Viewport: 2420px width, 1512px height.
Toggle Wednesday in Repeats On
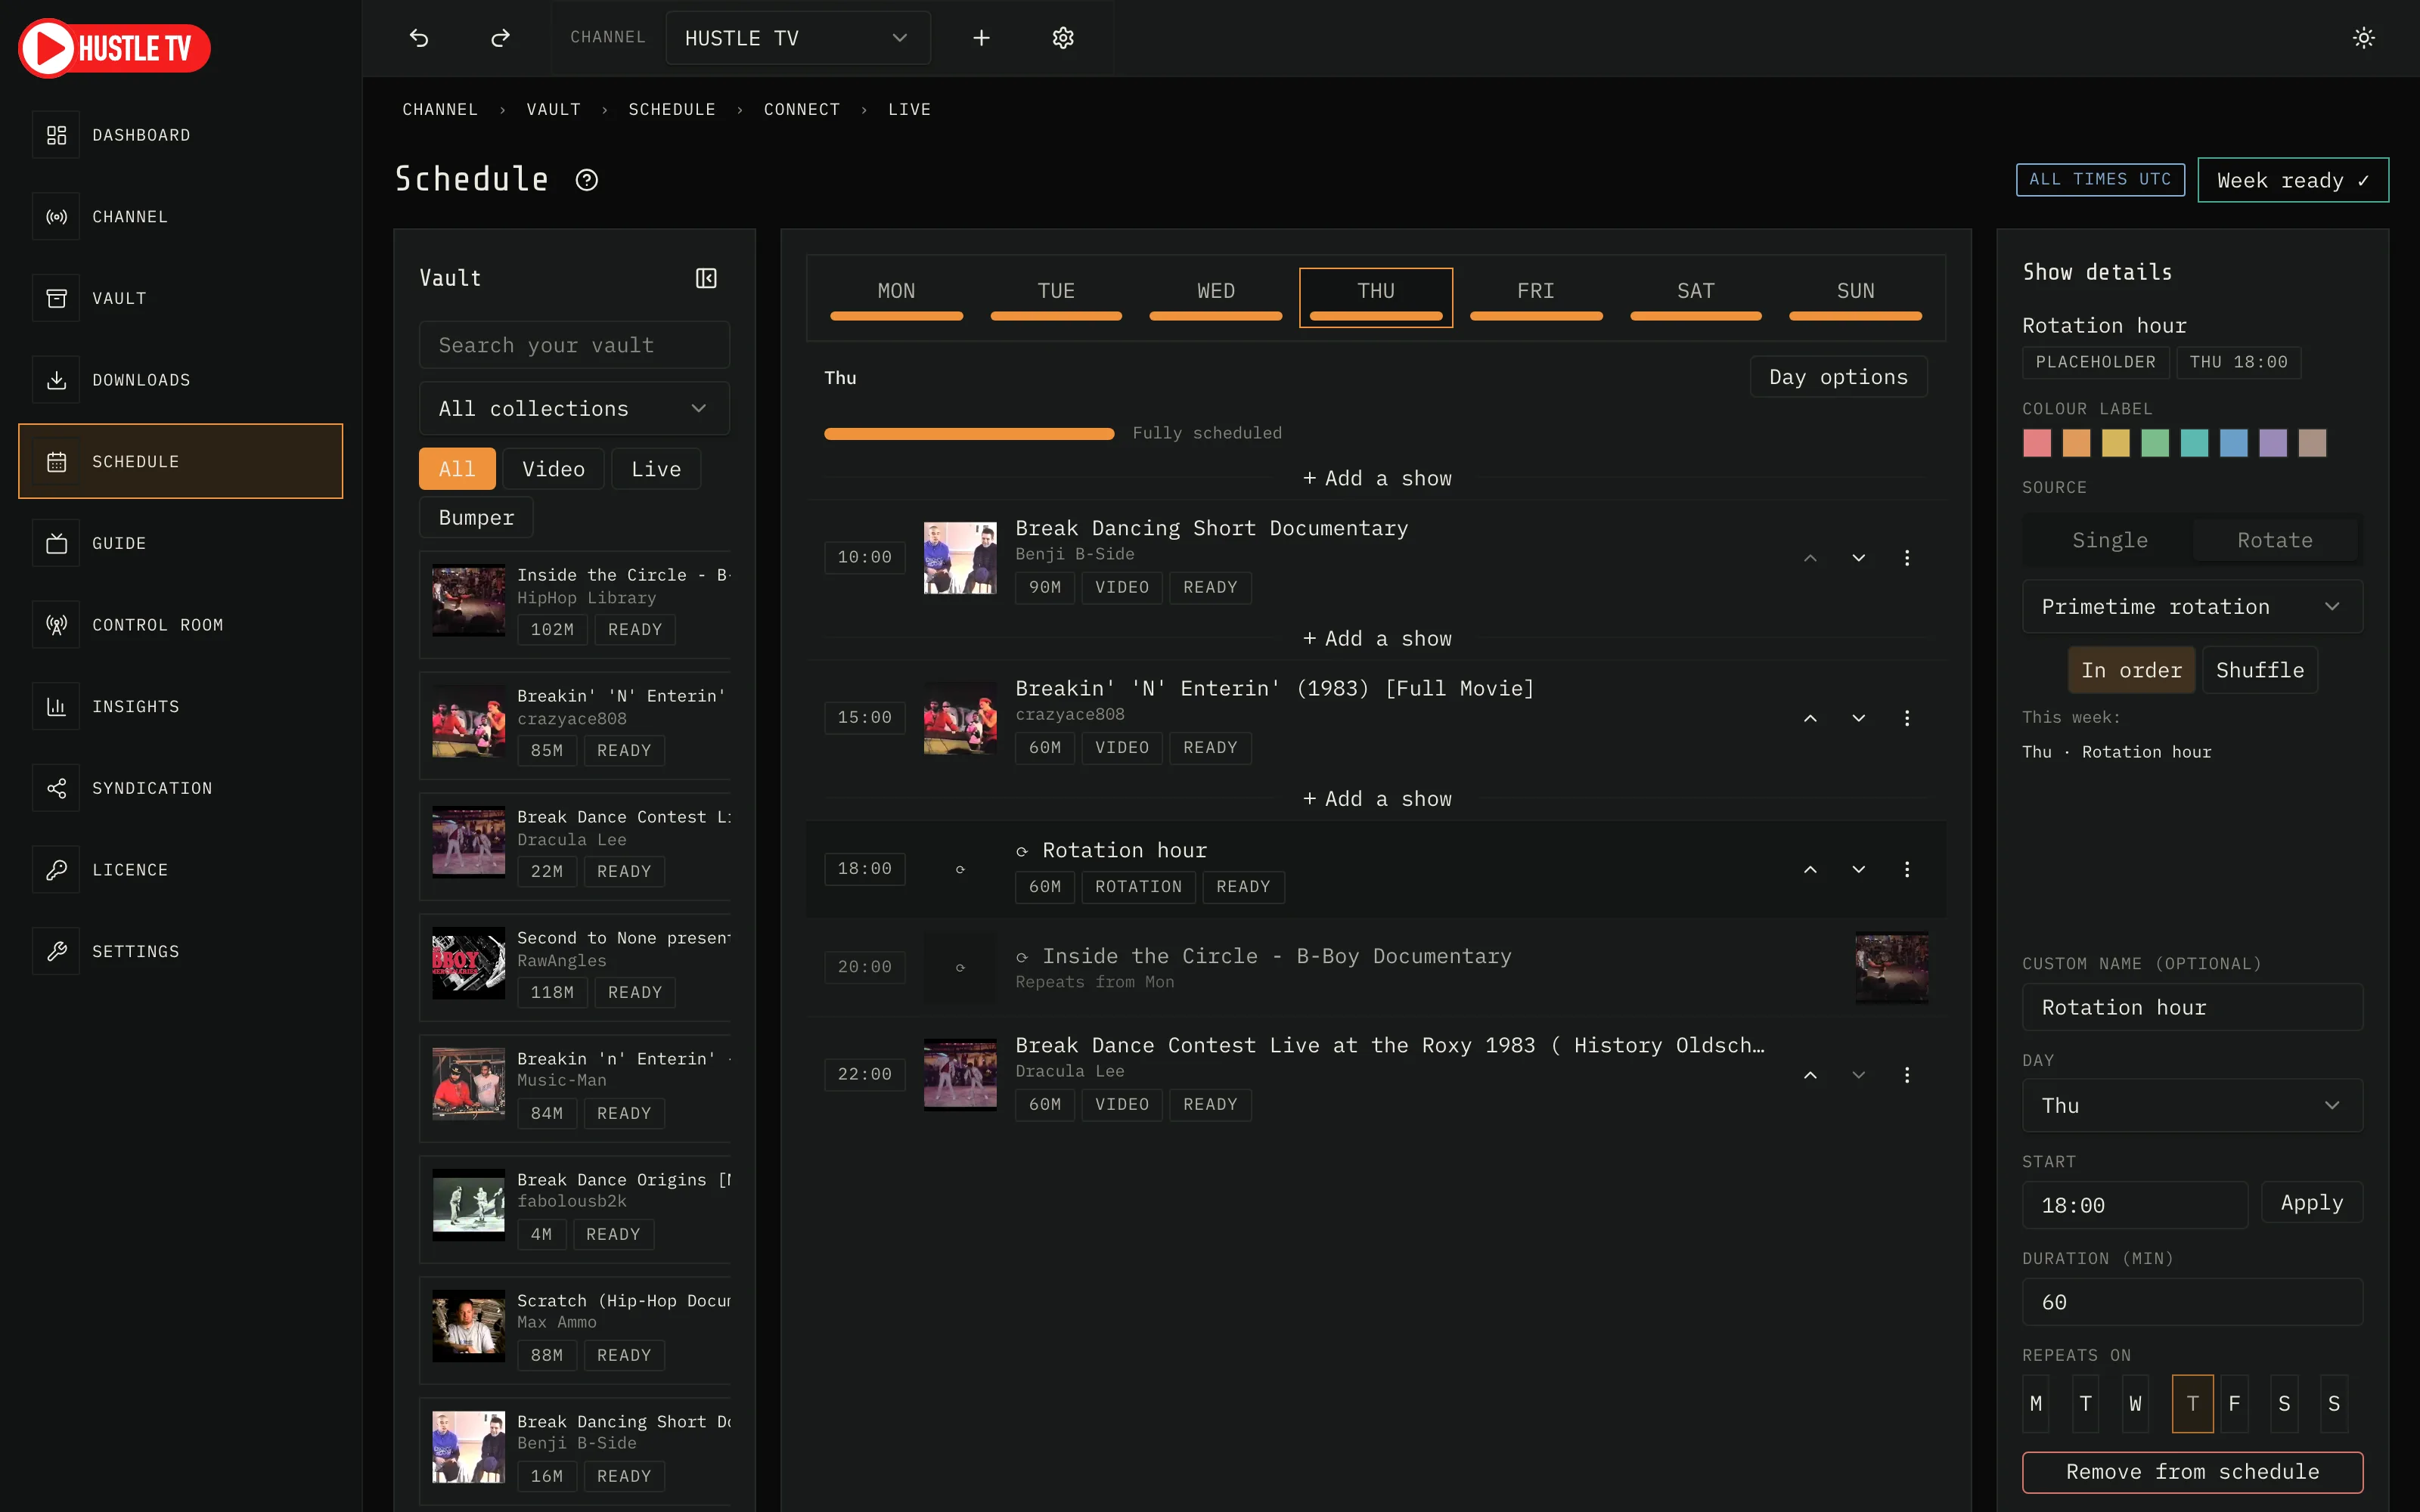click(2135, 1404)
